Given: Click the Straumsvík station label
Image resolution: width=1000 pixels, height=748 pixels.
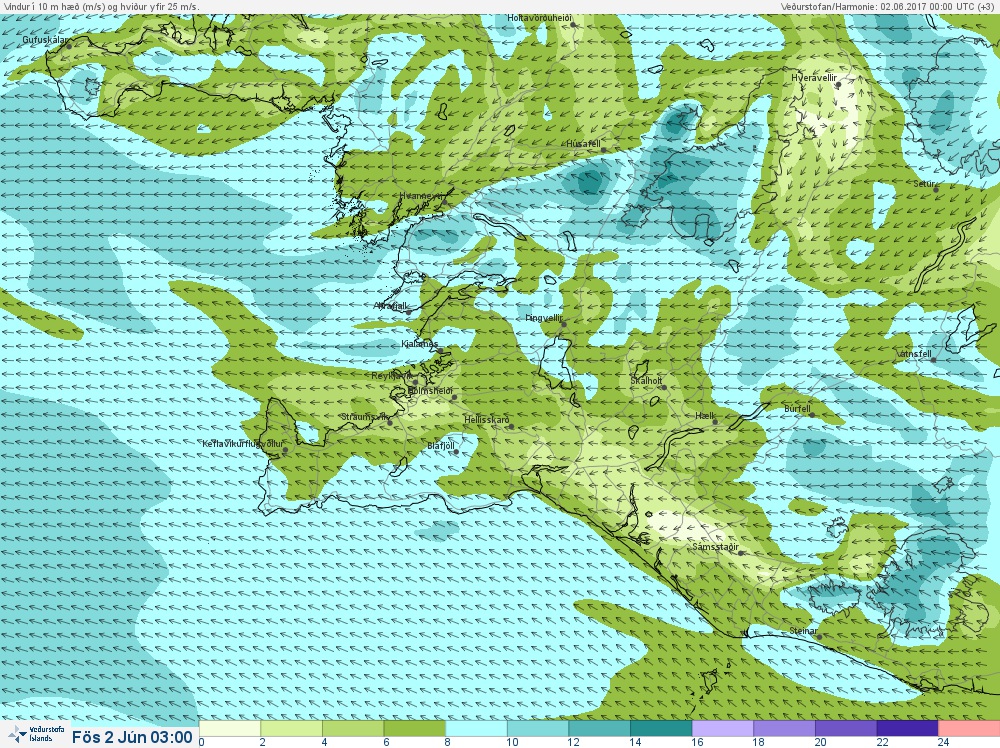Looking at the screenshot, I should pyautogui.click(x=365, y=417).
